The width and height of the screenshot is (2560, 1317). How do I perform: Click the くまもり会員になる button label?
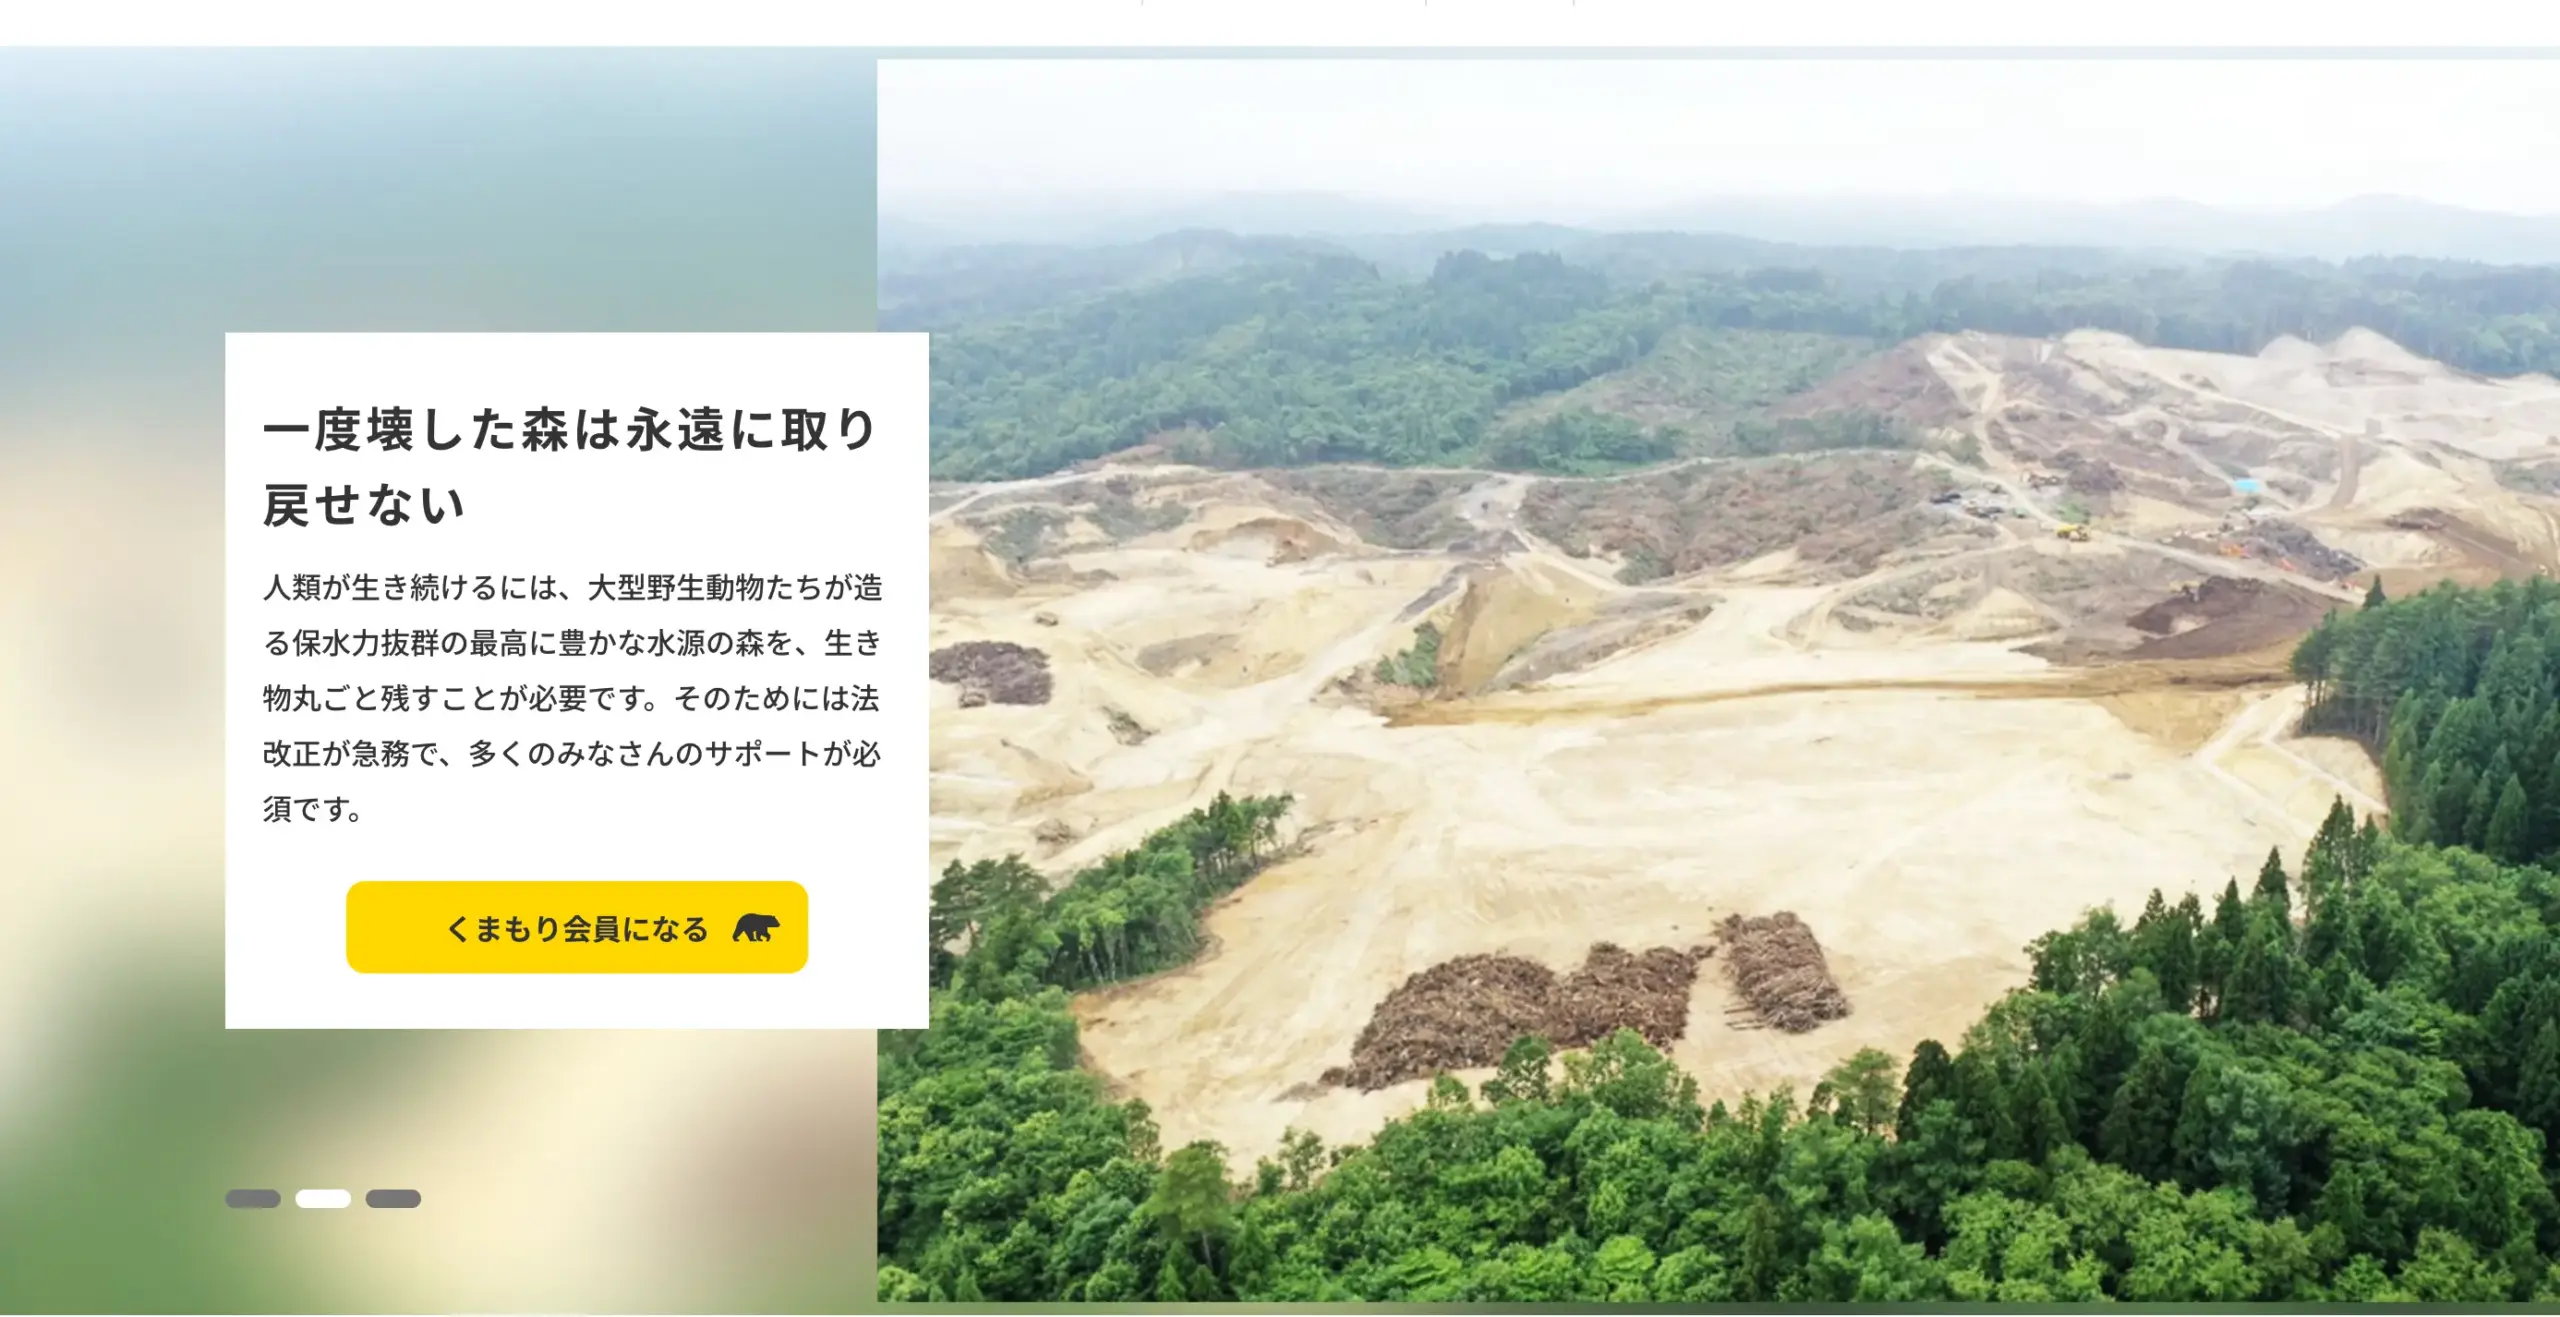[x=577, y=929]
